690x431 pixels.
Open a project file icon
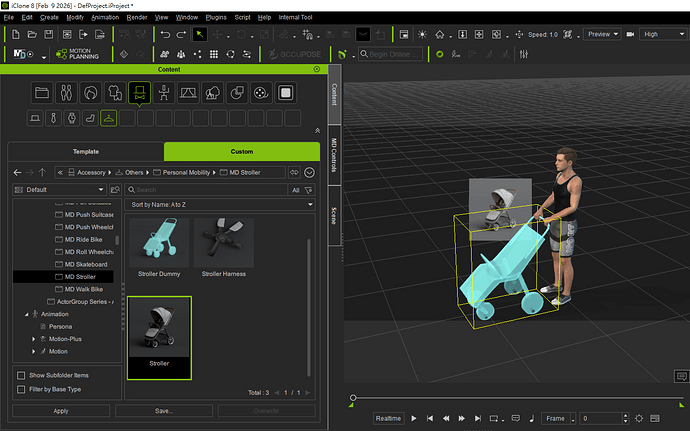32,34
